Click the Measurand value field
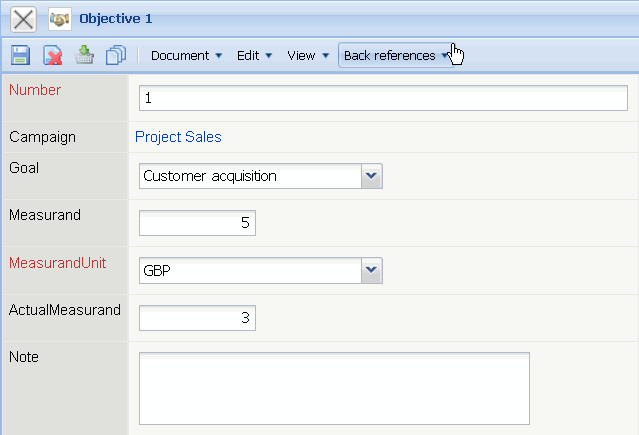 coord(197,223)
